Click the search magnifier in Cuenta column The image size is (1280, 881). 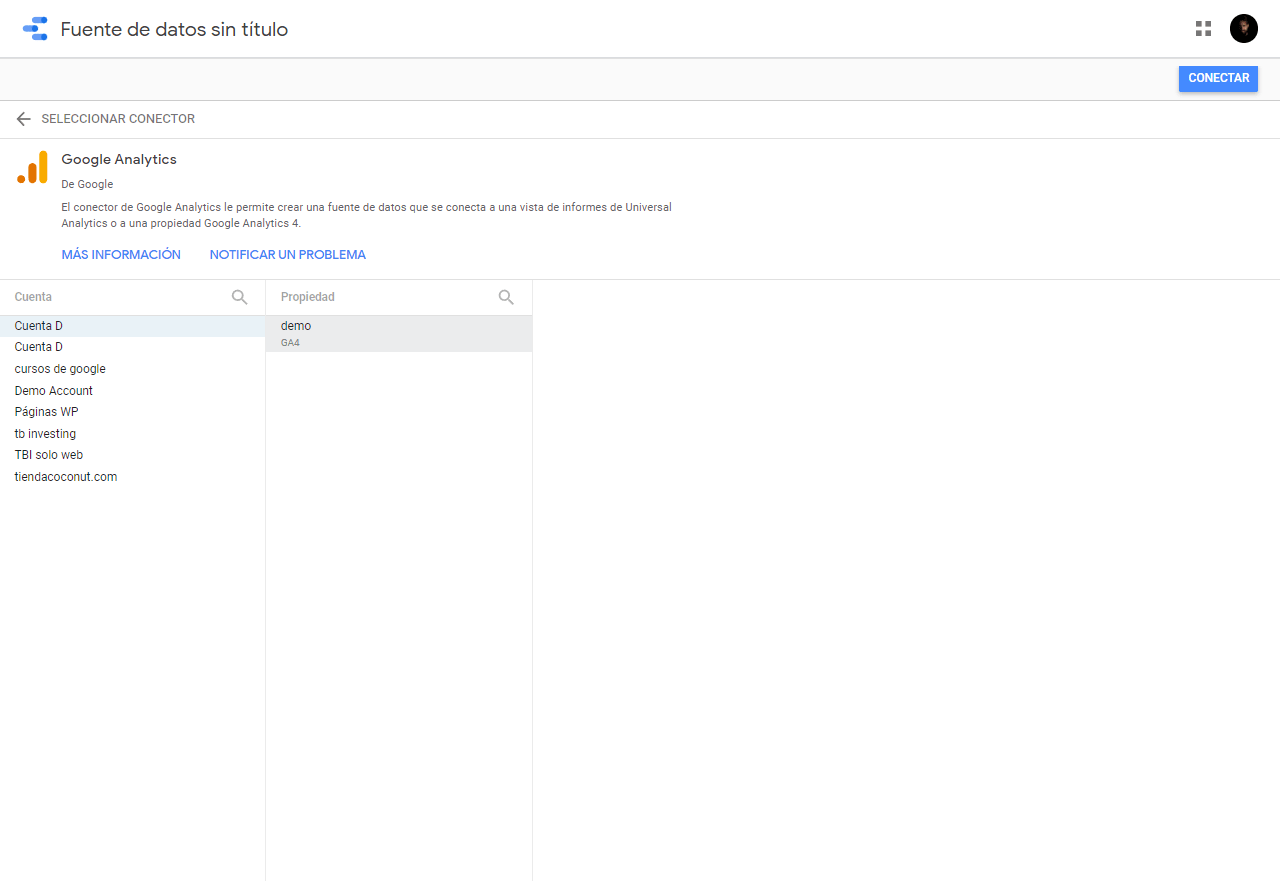(240, 297)
